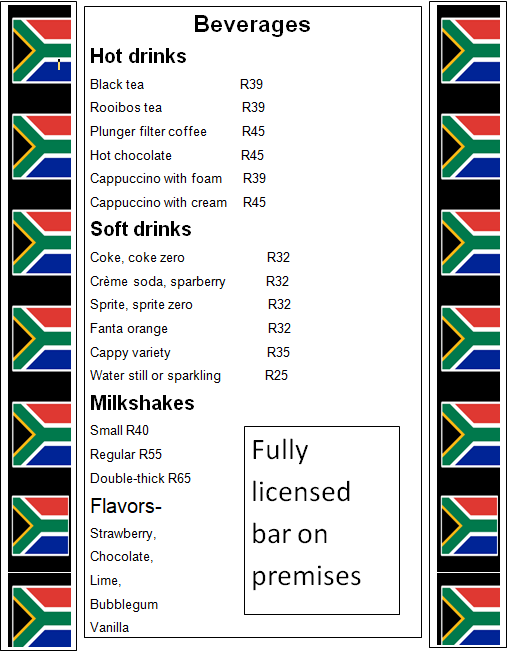This screenshot has height=657, width=507.
Task: Select the Bubblegum flavor text
Action: [x=124, y=604]
